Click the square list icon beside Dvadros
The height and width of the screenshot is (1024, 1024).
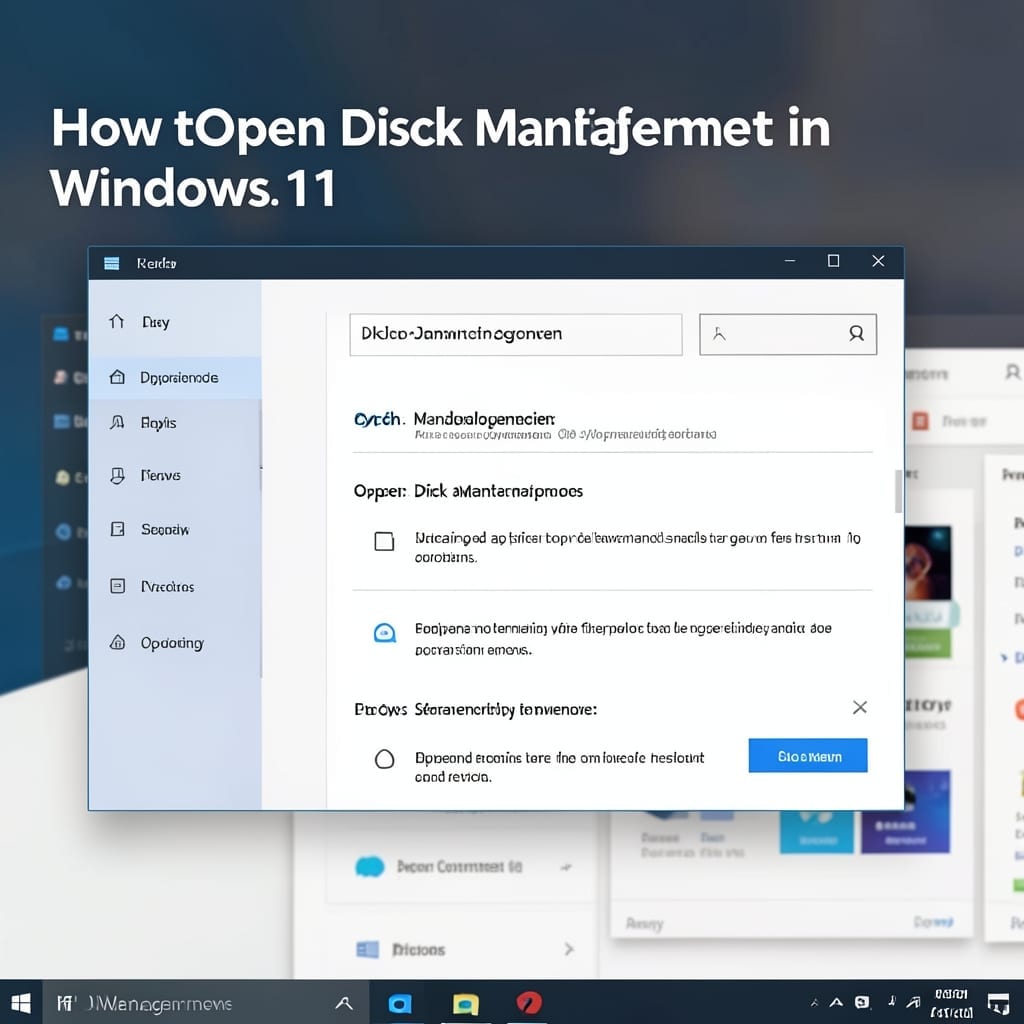118,586
